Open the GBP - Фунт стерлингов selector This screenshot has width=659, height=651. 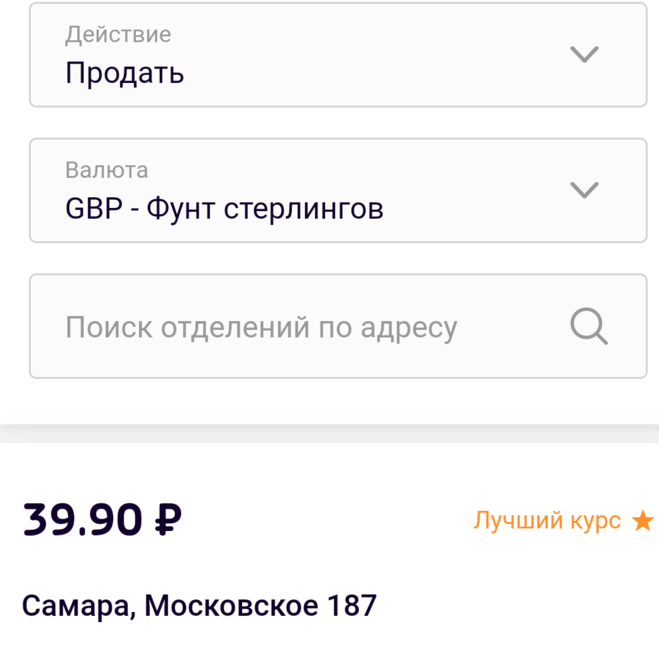[x=338, y=190]
